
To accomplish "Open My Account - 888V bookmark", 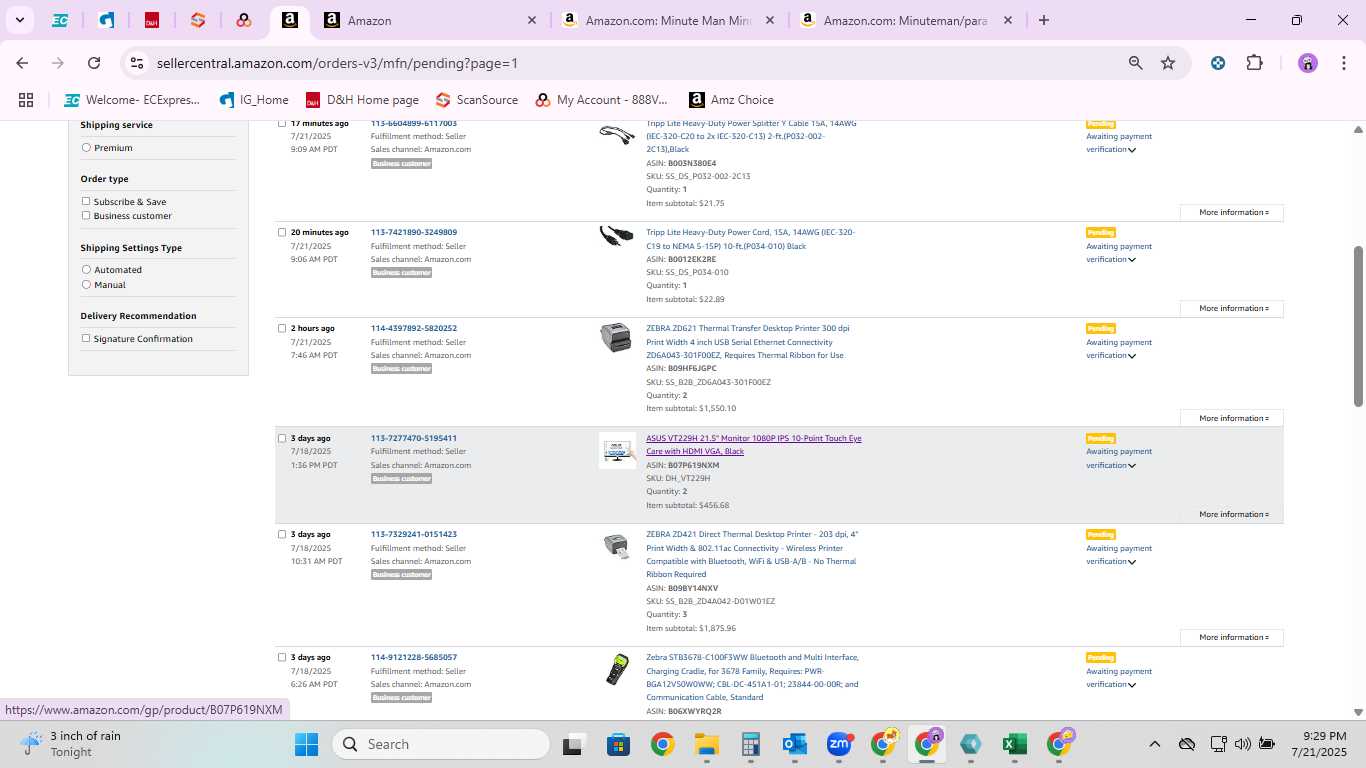I will [x=601, y=100].
